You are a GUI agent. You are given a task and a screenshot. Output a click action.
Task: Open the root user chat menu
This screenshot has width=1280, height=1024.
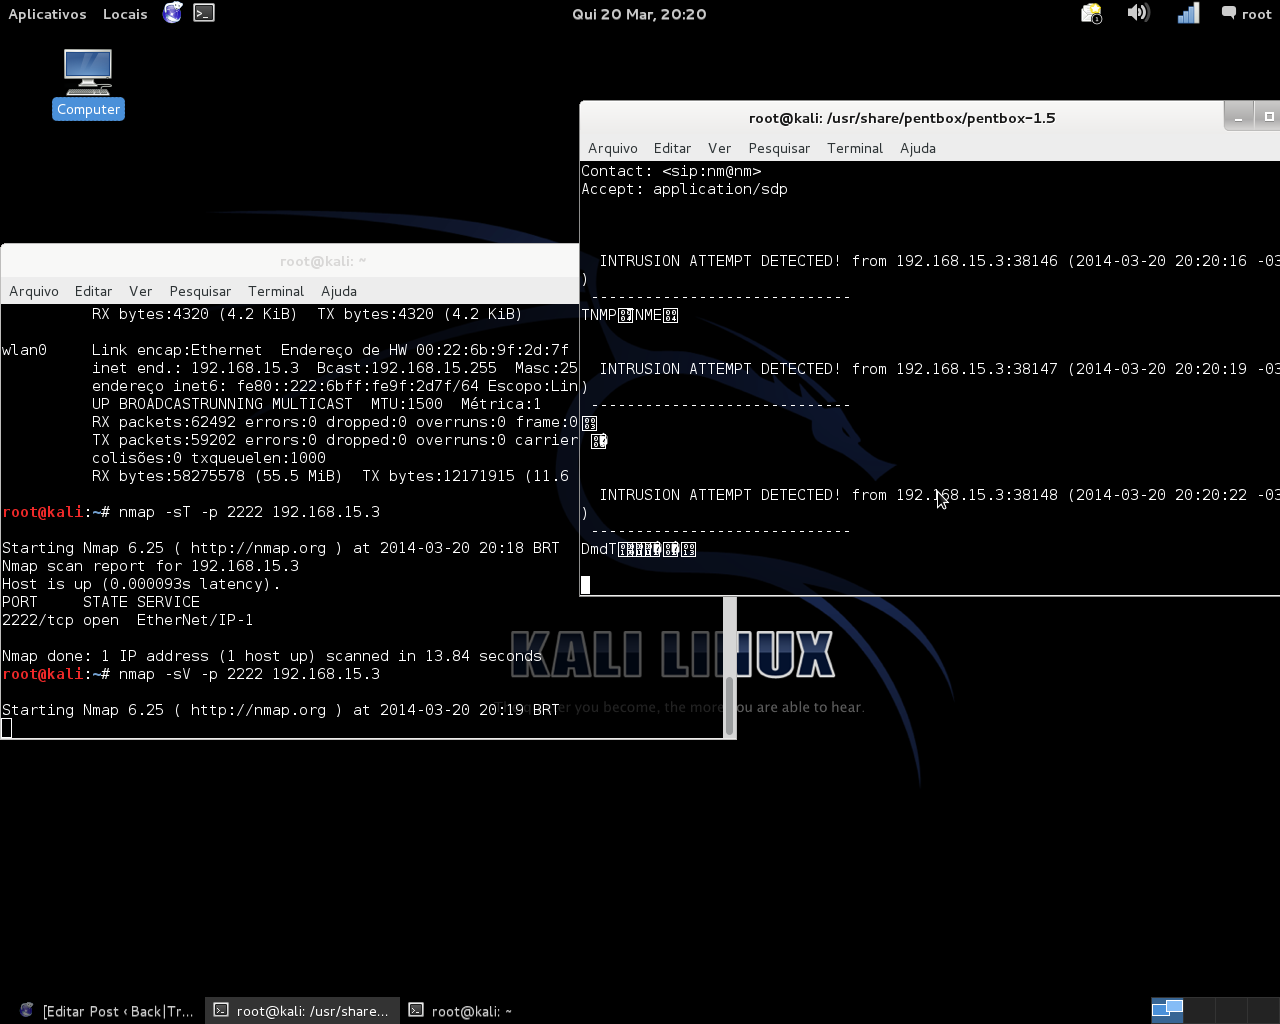1246,14
